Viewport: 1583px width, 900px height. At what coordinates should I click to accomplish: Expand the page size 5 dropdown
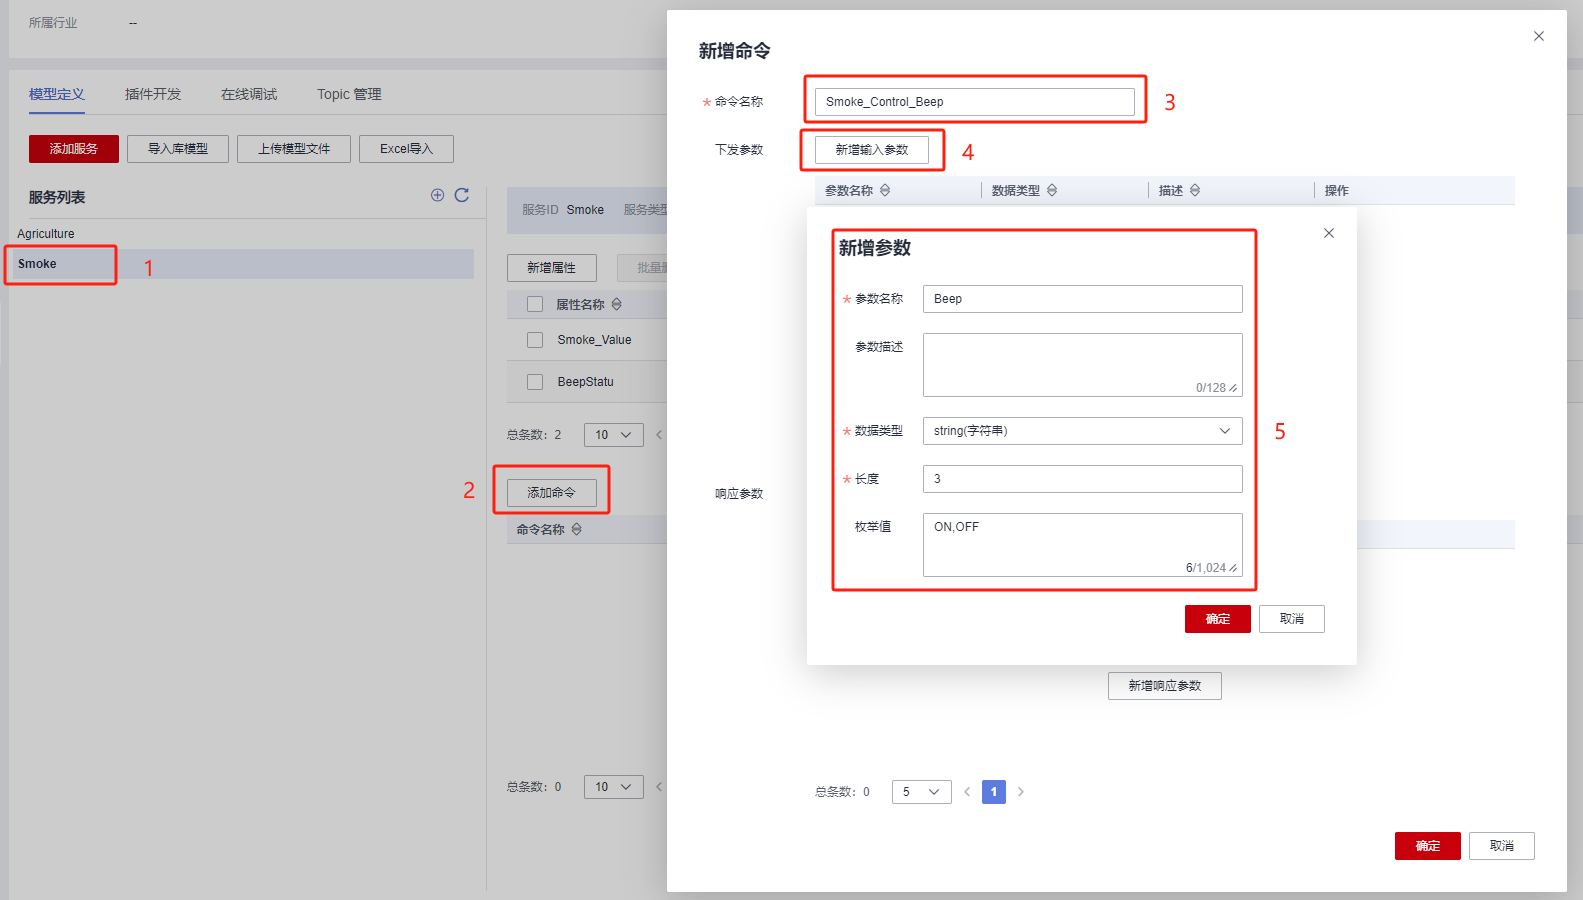[x=921, y=792]
